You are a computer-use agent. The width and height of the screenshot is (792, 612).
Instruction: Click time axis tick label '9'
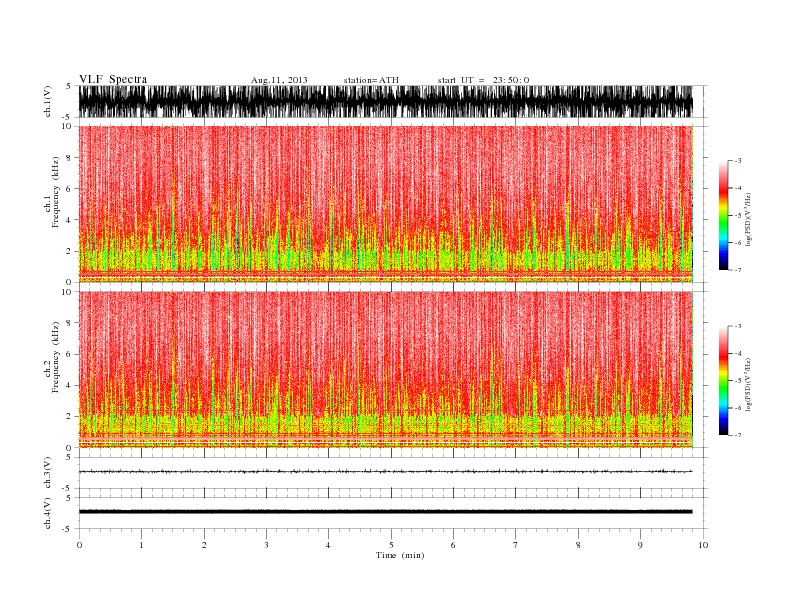[640, 545]
